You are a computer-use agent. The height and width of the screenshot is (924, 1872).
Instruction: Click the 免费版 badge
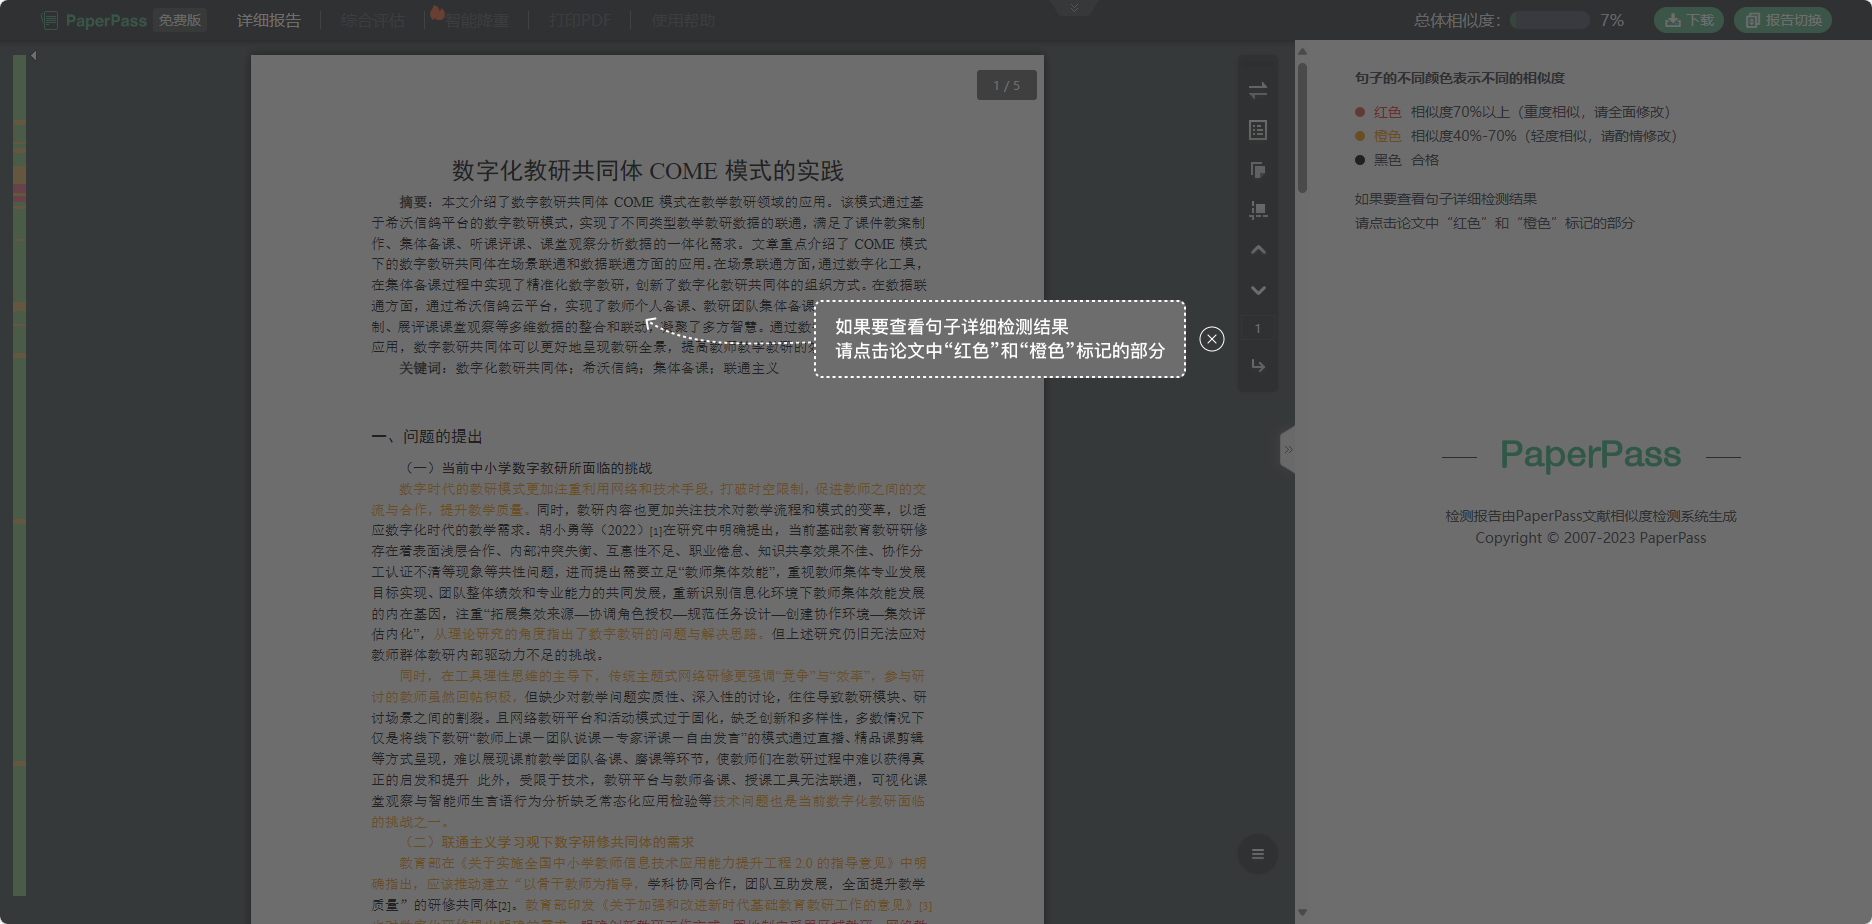click(x=180, y=20)
